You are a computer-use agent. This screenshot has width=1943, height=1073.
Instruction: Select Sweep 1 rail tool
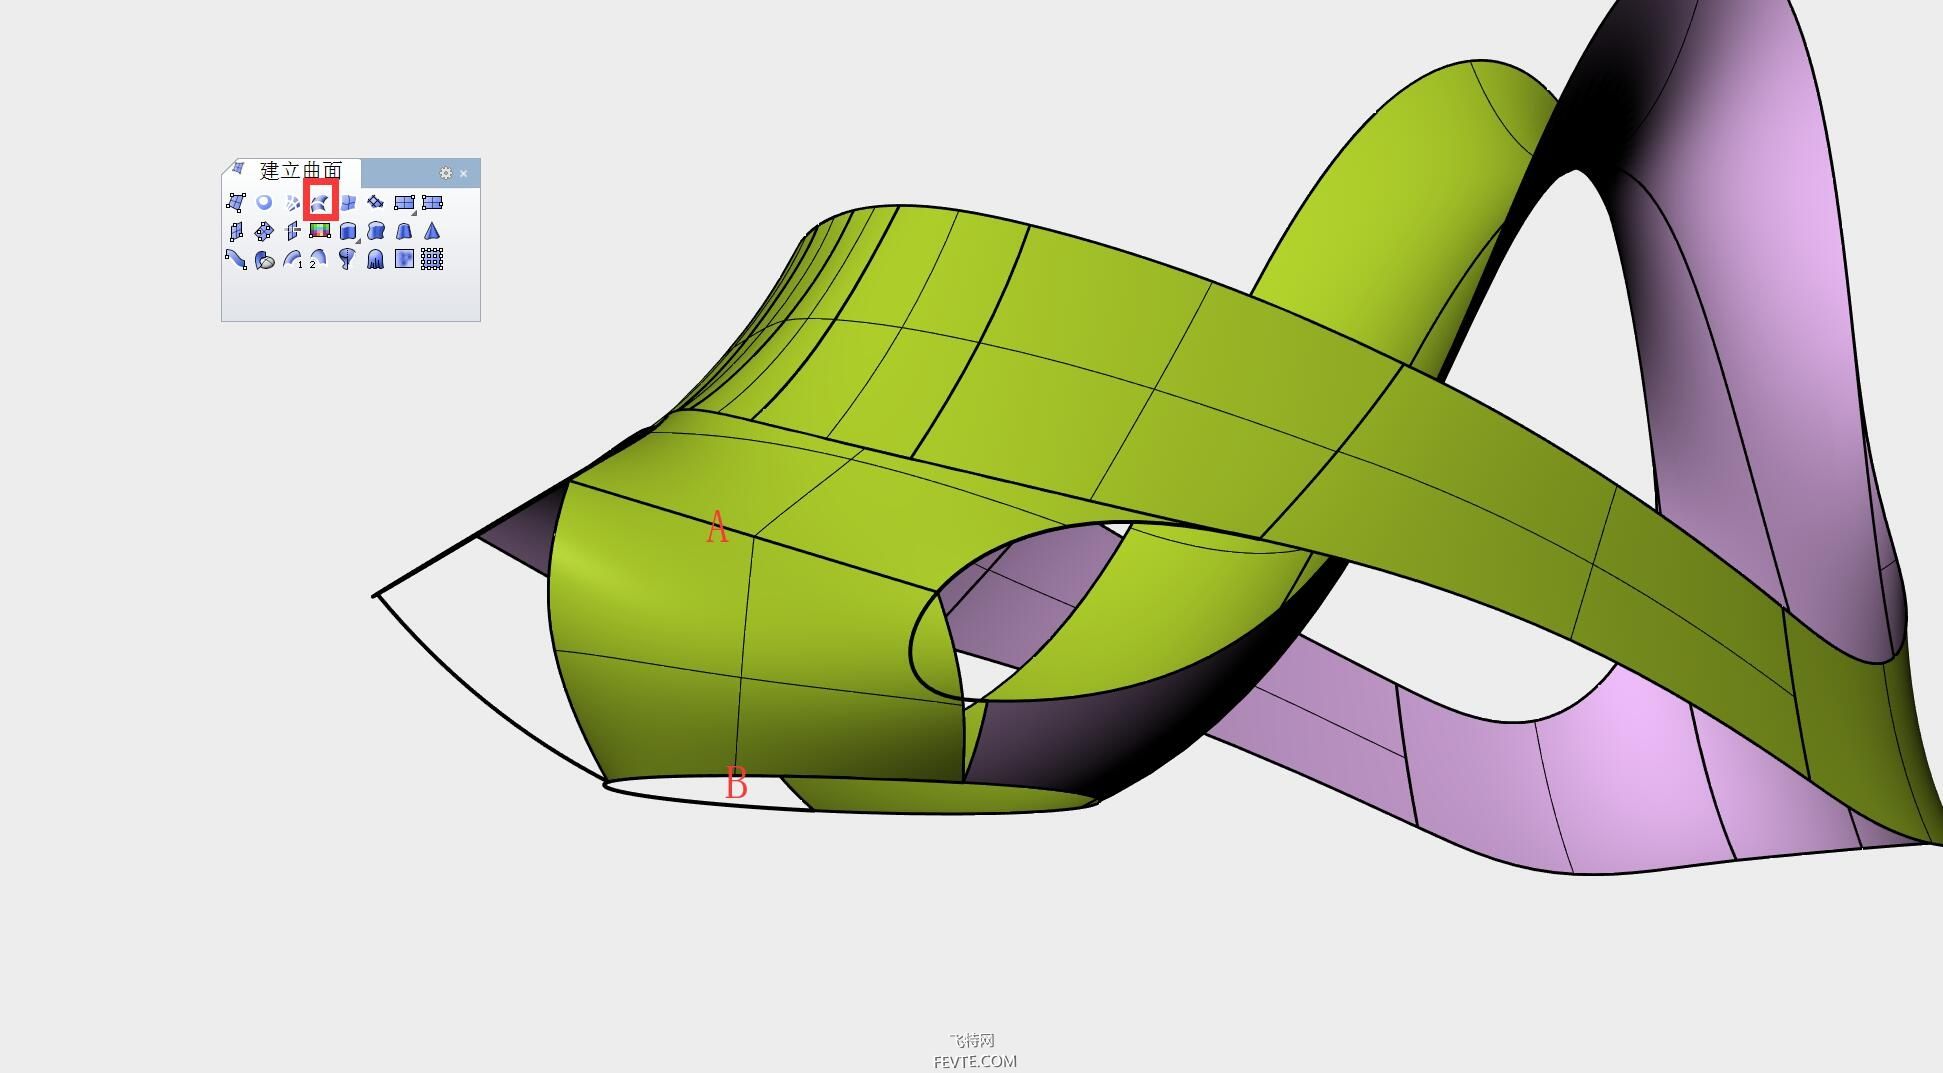[292, 259]
